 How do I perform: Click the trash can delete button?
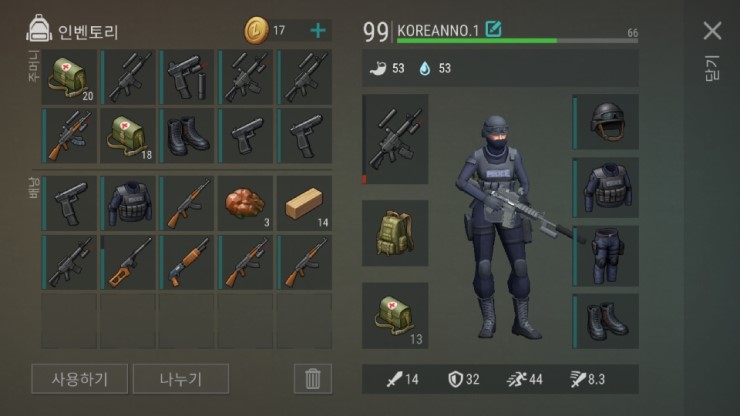[312, 379]
